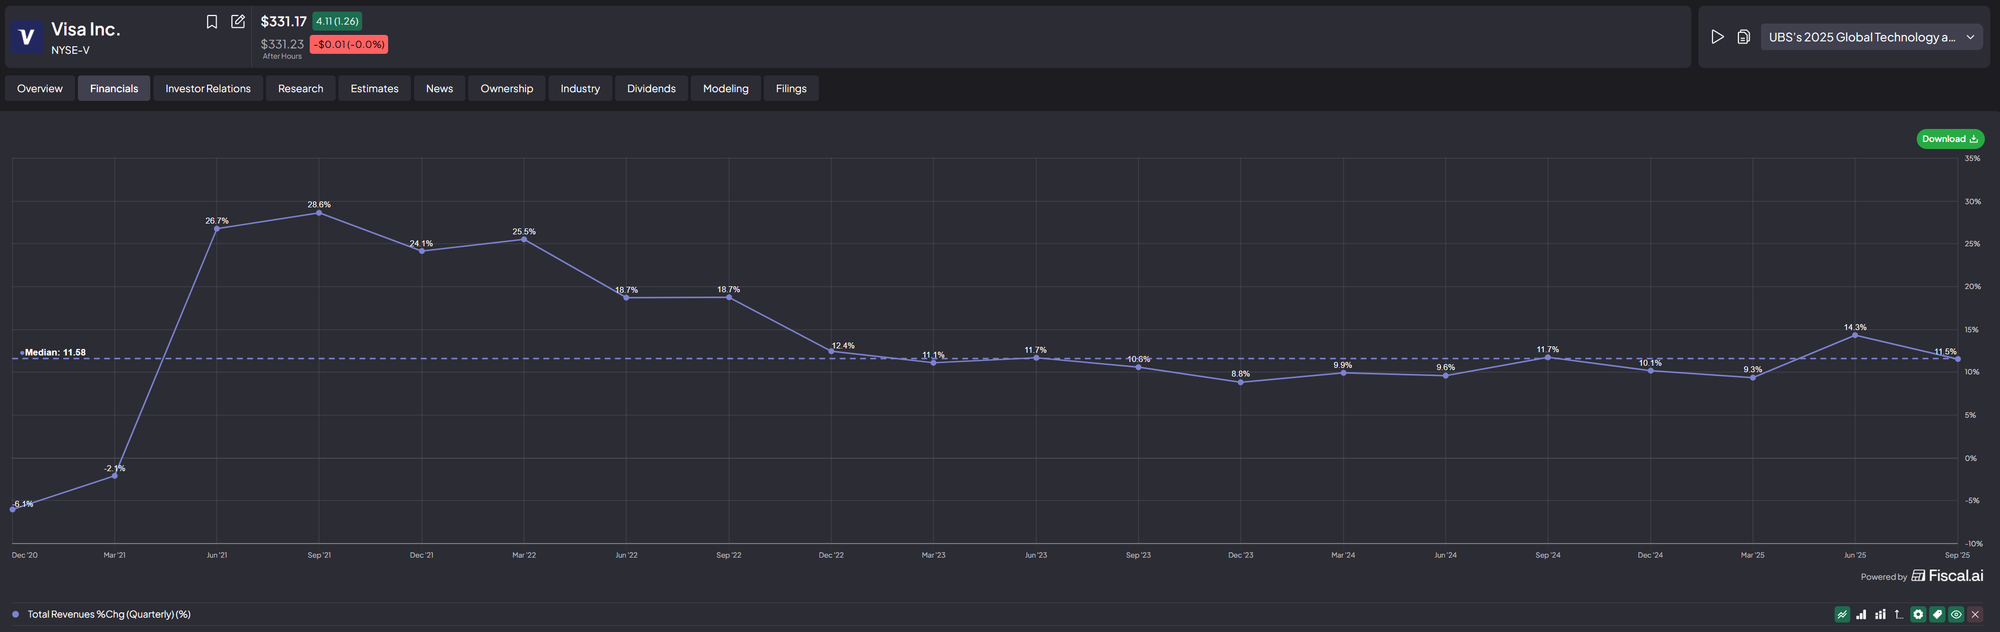The image size is (2000, 632).
Task: Click the copy documents icon
Action: pyautogui.click(x=1743, y=37)
